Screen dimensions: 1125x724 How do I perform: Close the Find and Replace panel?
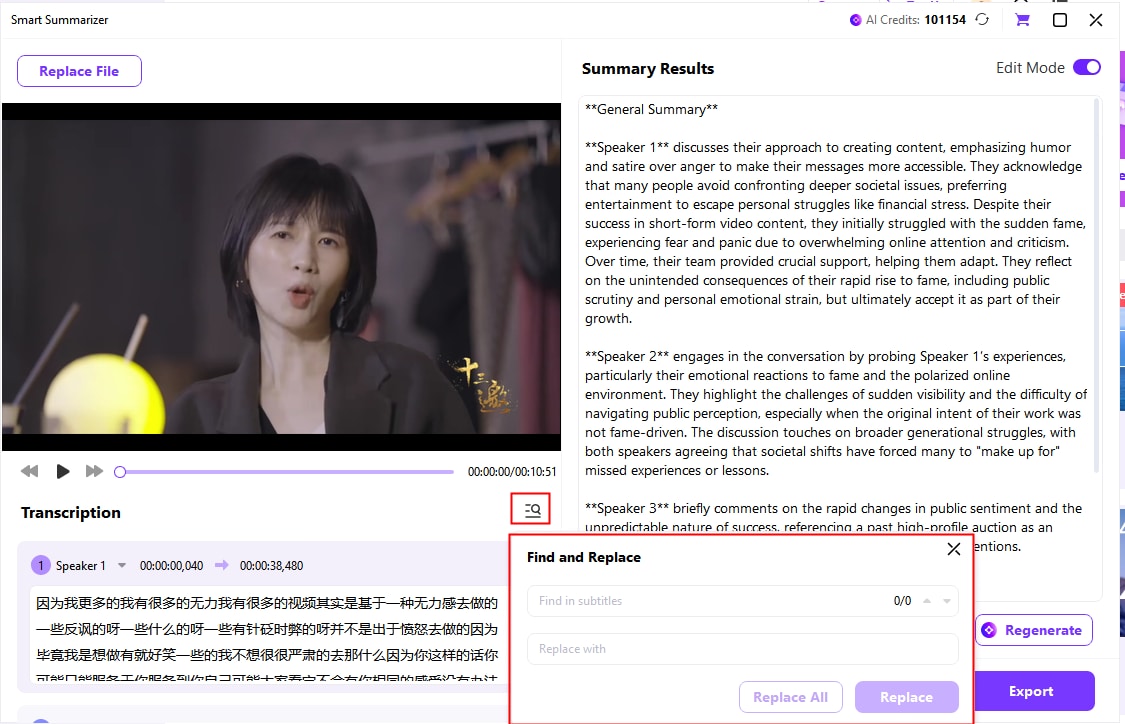point(953,549)
